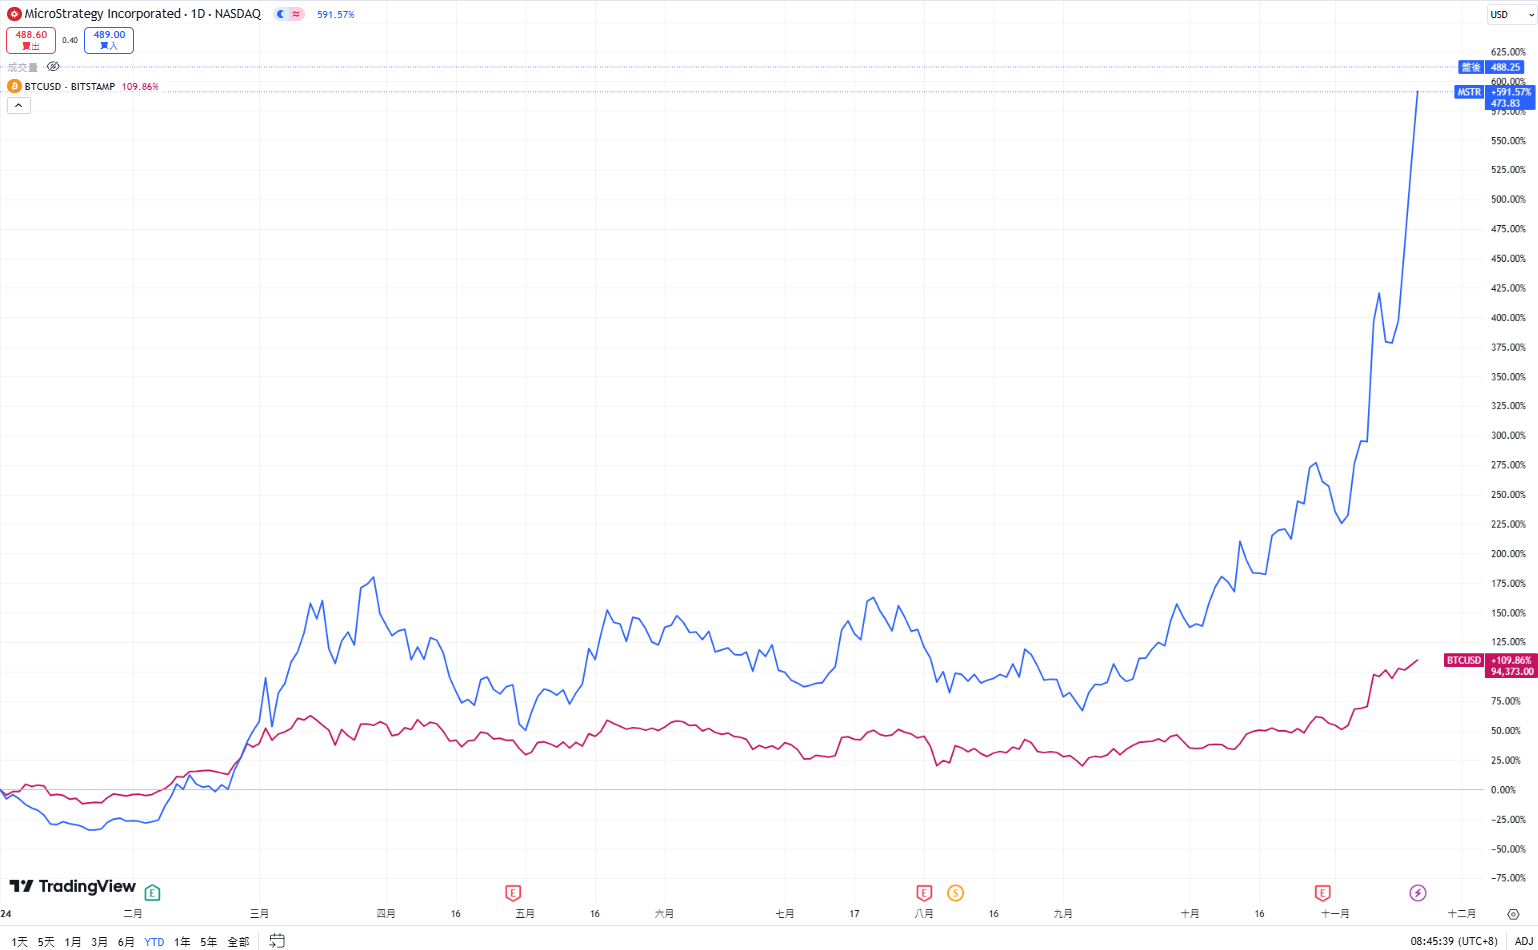Select the 1天 time range
Image resolution: width=1538 pixels, height=950 pixels.
(x=20, y=942)
